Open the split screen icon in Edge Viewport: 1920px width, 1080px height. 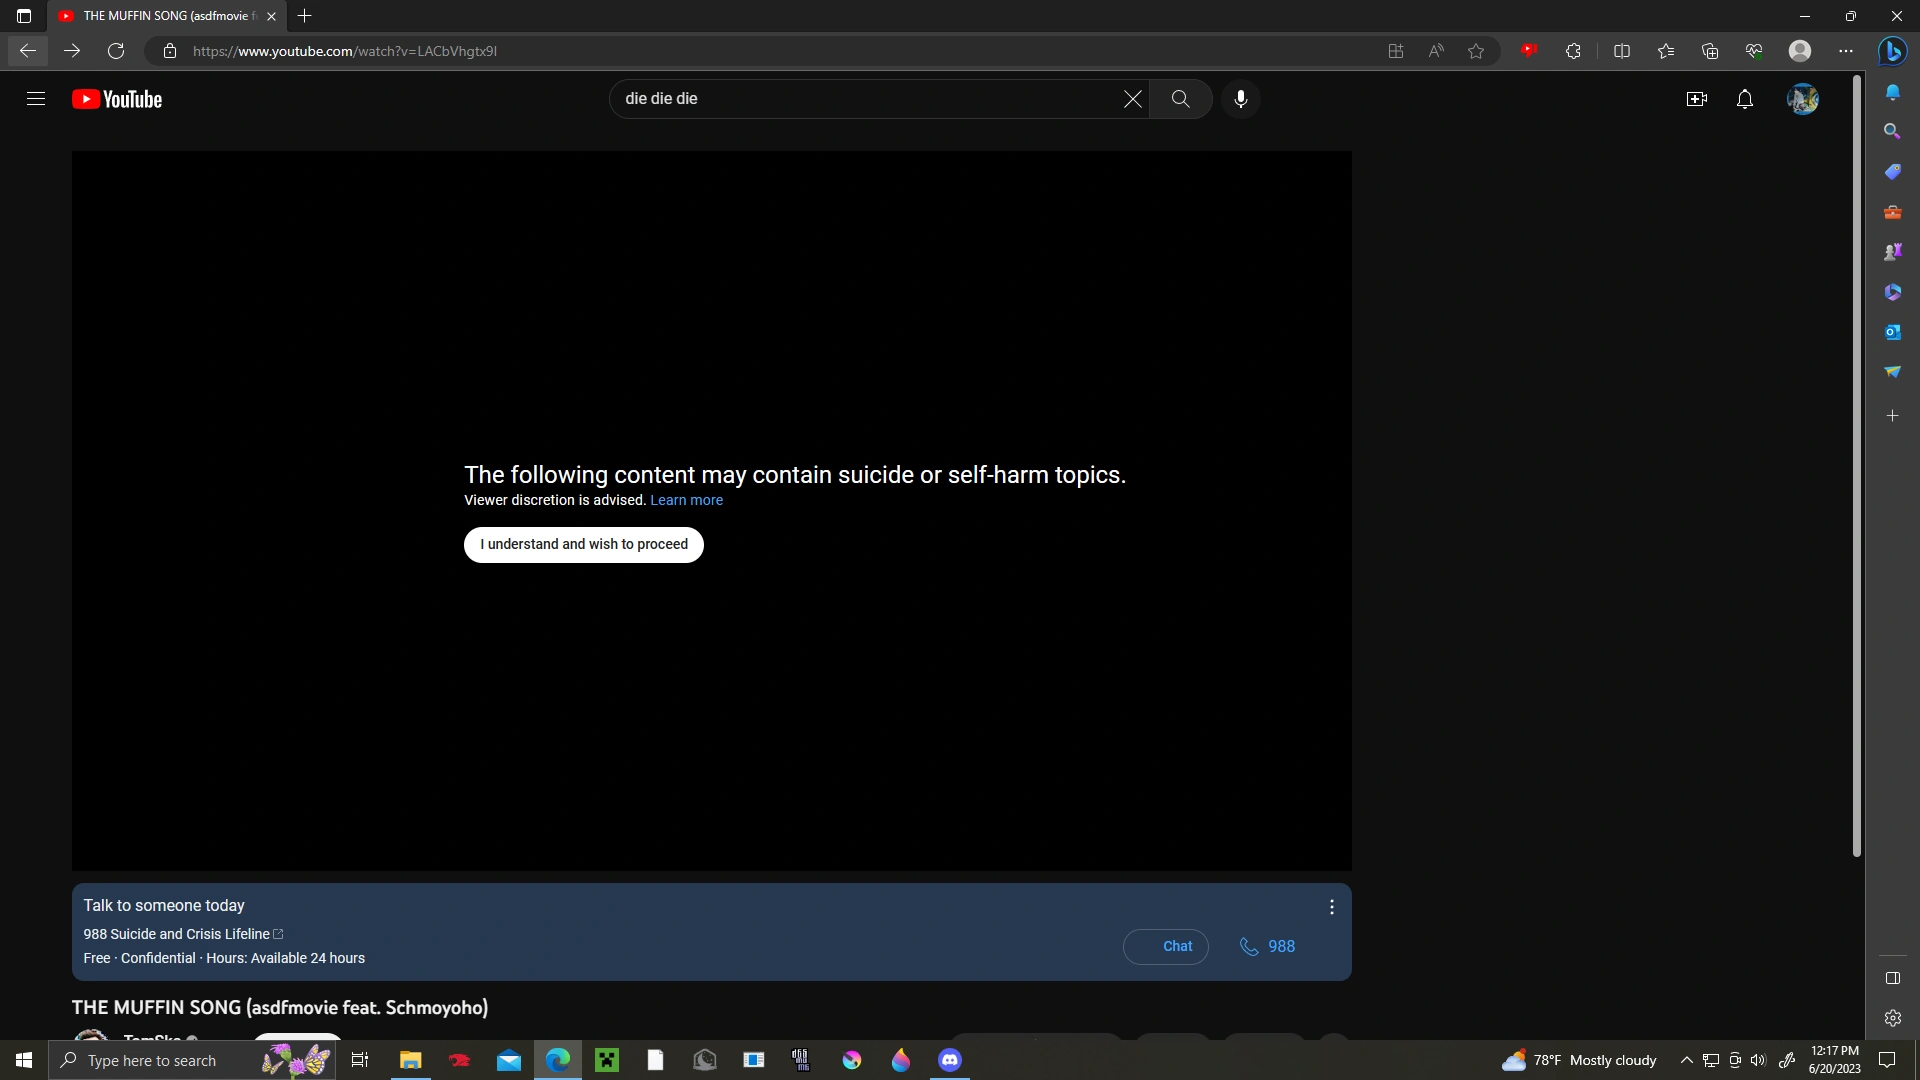[x=1622, y=51]
